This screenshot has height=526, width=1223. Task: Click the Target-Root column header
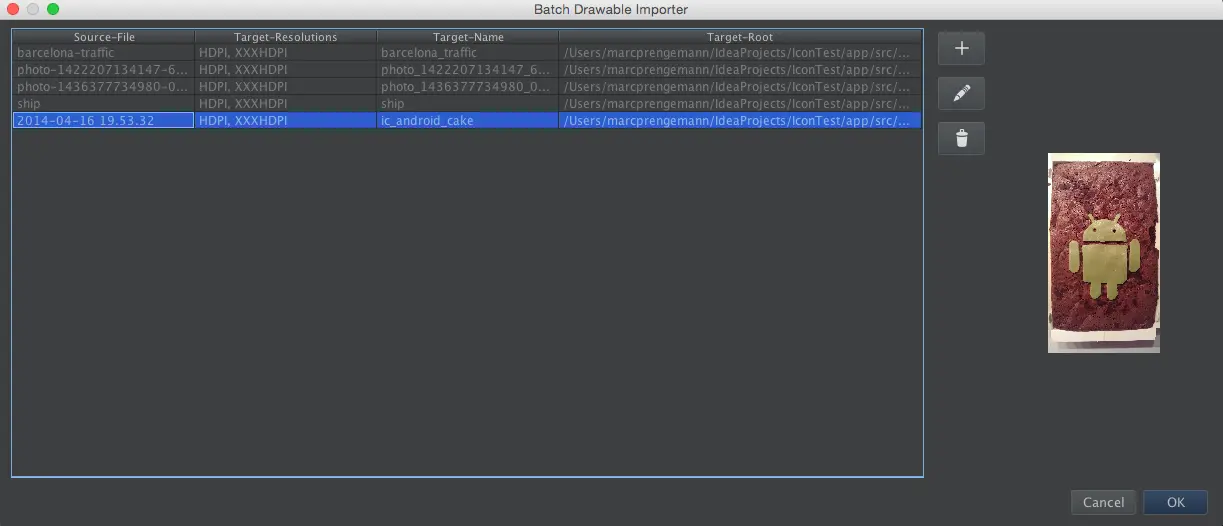(x=740, y=37)
